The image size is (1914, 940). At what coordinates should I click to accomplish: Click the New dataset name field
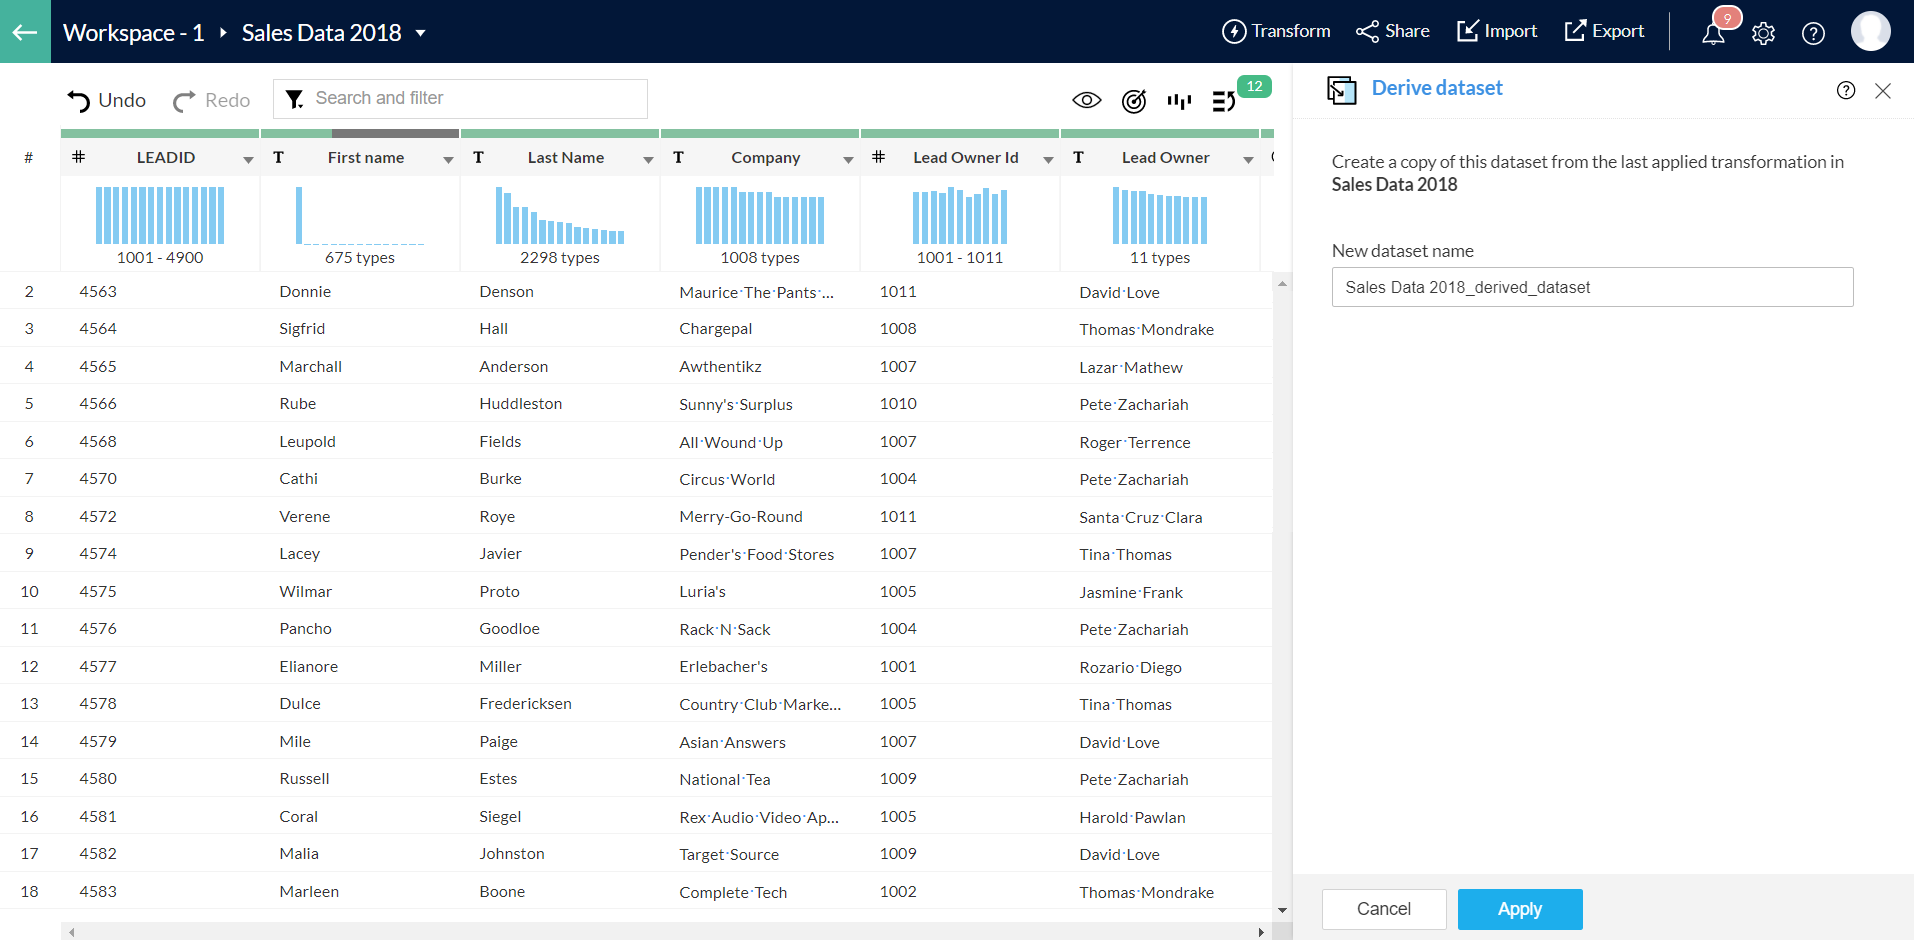pos(1592,287)
